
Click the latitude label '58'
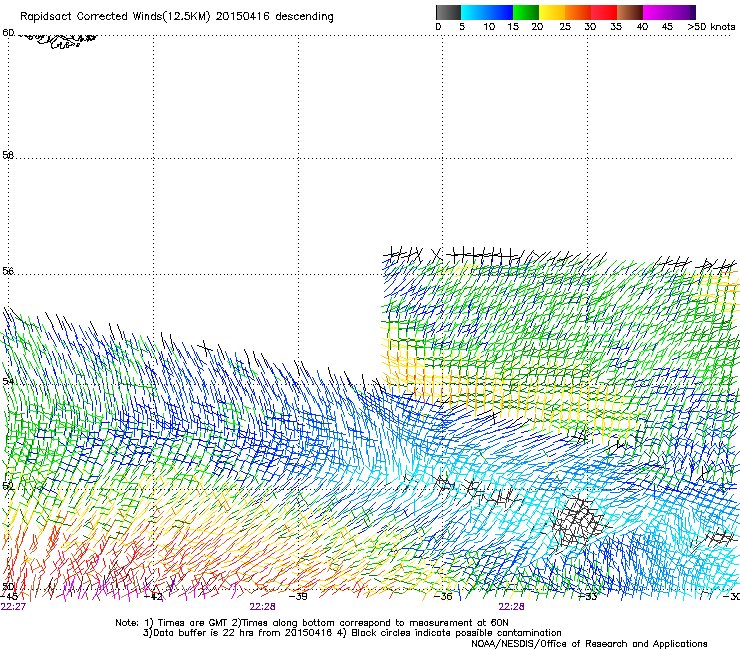[x=8, y=155]
